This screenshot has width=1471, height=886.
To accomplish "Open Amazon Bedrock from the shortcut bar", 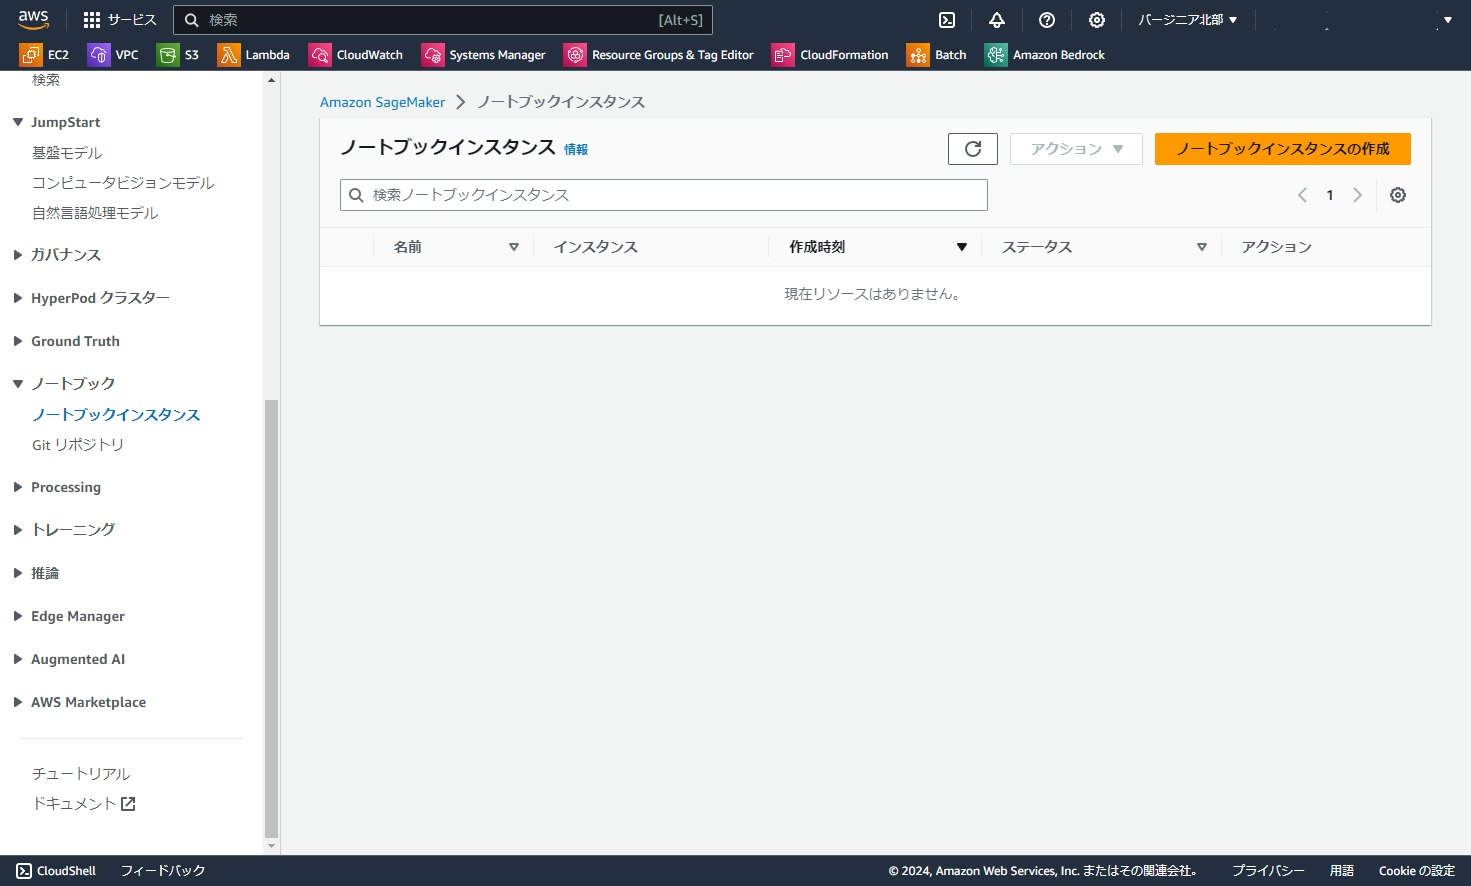I will [x=1044, y=55].
